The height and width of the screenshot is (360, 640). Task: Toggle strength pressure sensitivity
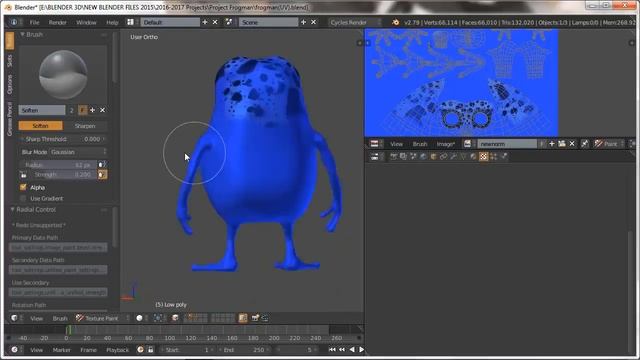point(102,175)
